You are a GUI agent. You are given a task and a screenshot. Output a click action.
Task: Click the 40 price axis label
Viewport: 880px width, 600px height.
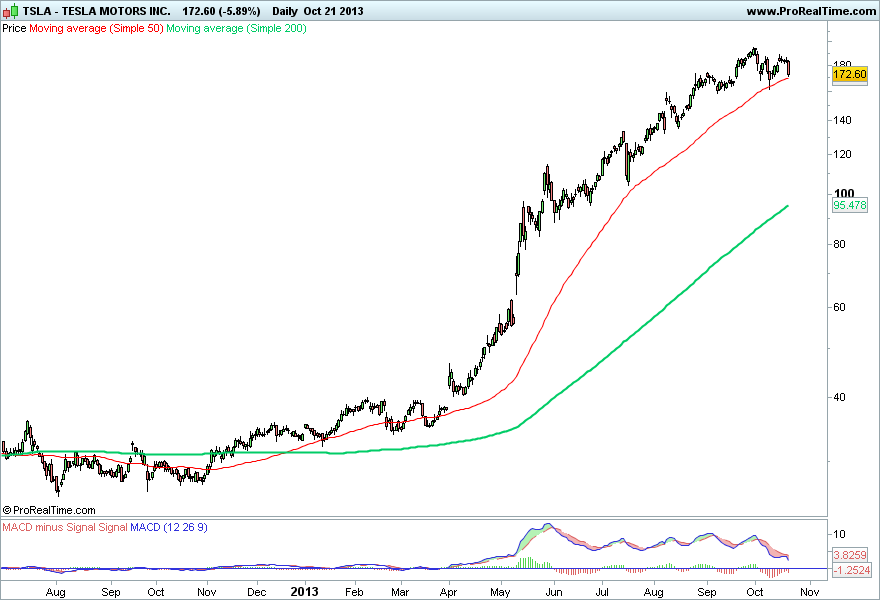click(839, 397)
